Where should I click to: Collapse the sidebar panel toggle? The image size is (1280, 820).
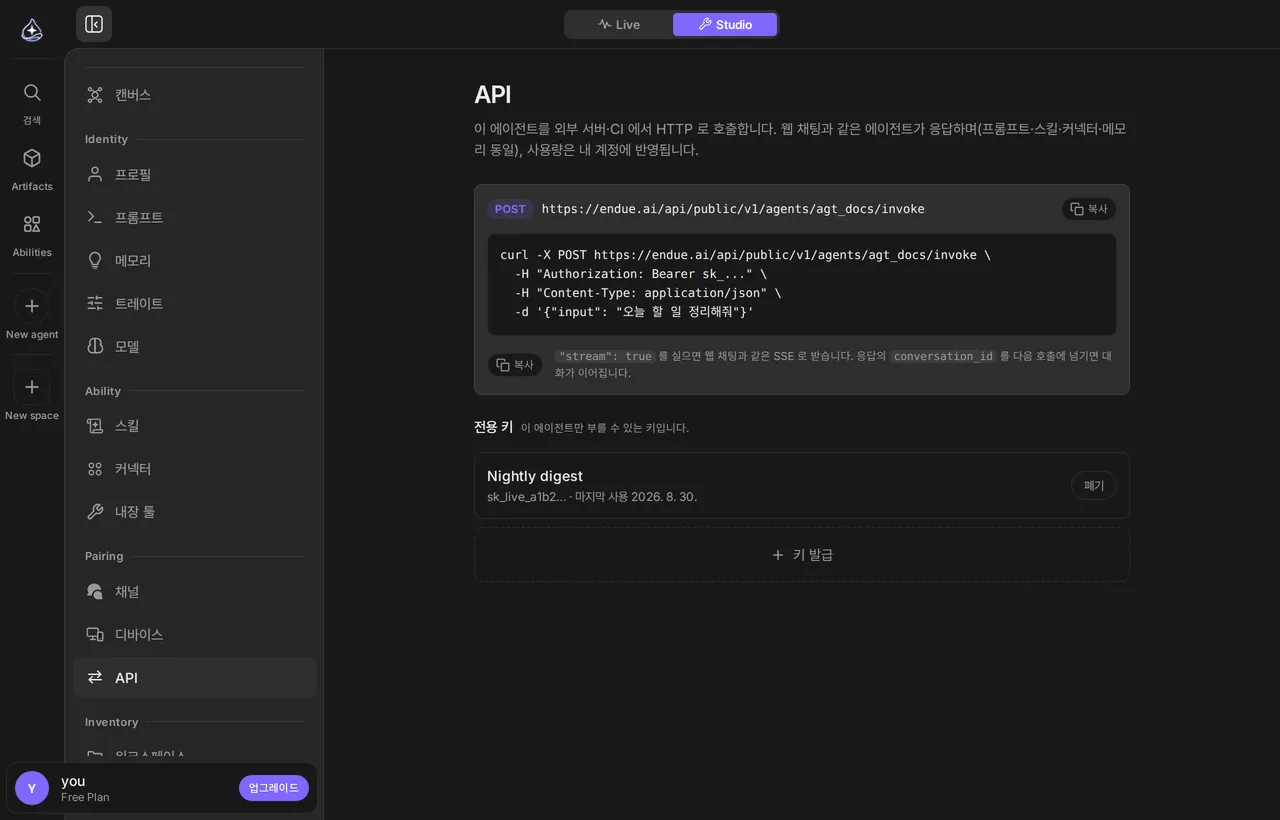tap(94, 24)
